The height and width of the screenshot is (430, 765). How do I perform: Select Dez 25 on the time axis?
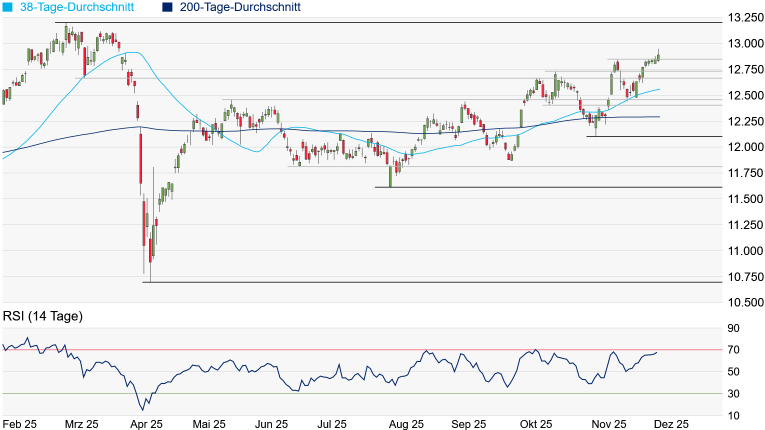coord(670,423)
